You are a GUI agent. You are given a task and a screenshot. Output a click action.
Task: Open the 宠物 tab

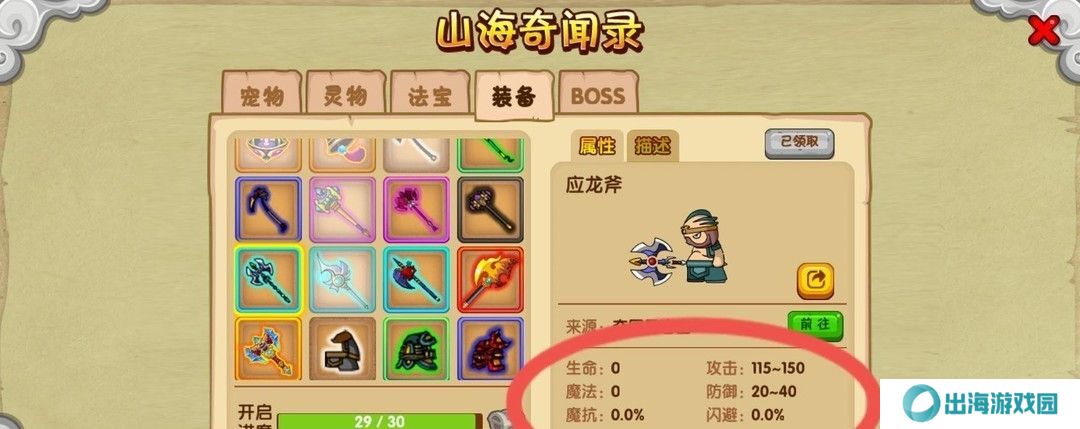262,93
